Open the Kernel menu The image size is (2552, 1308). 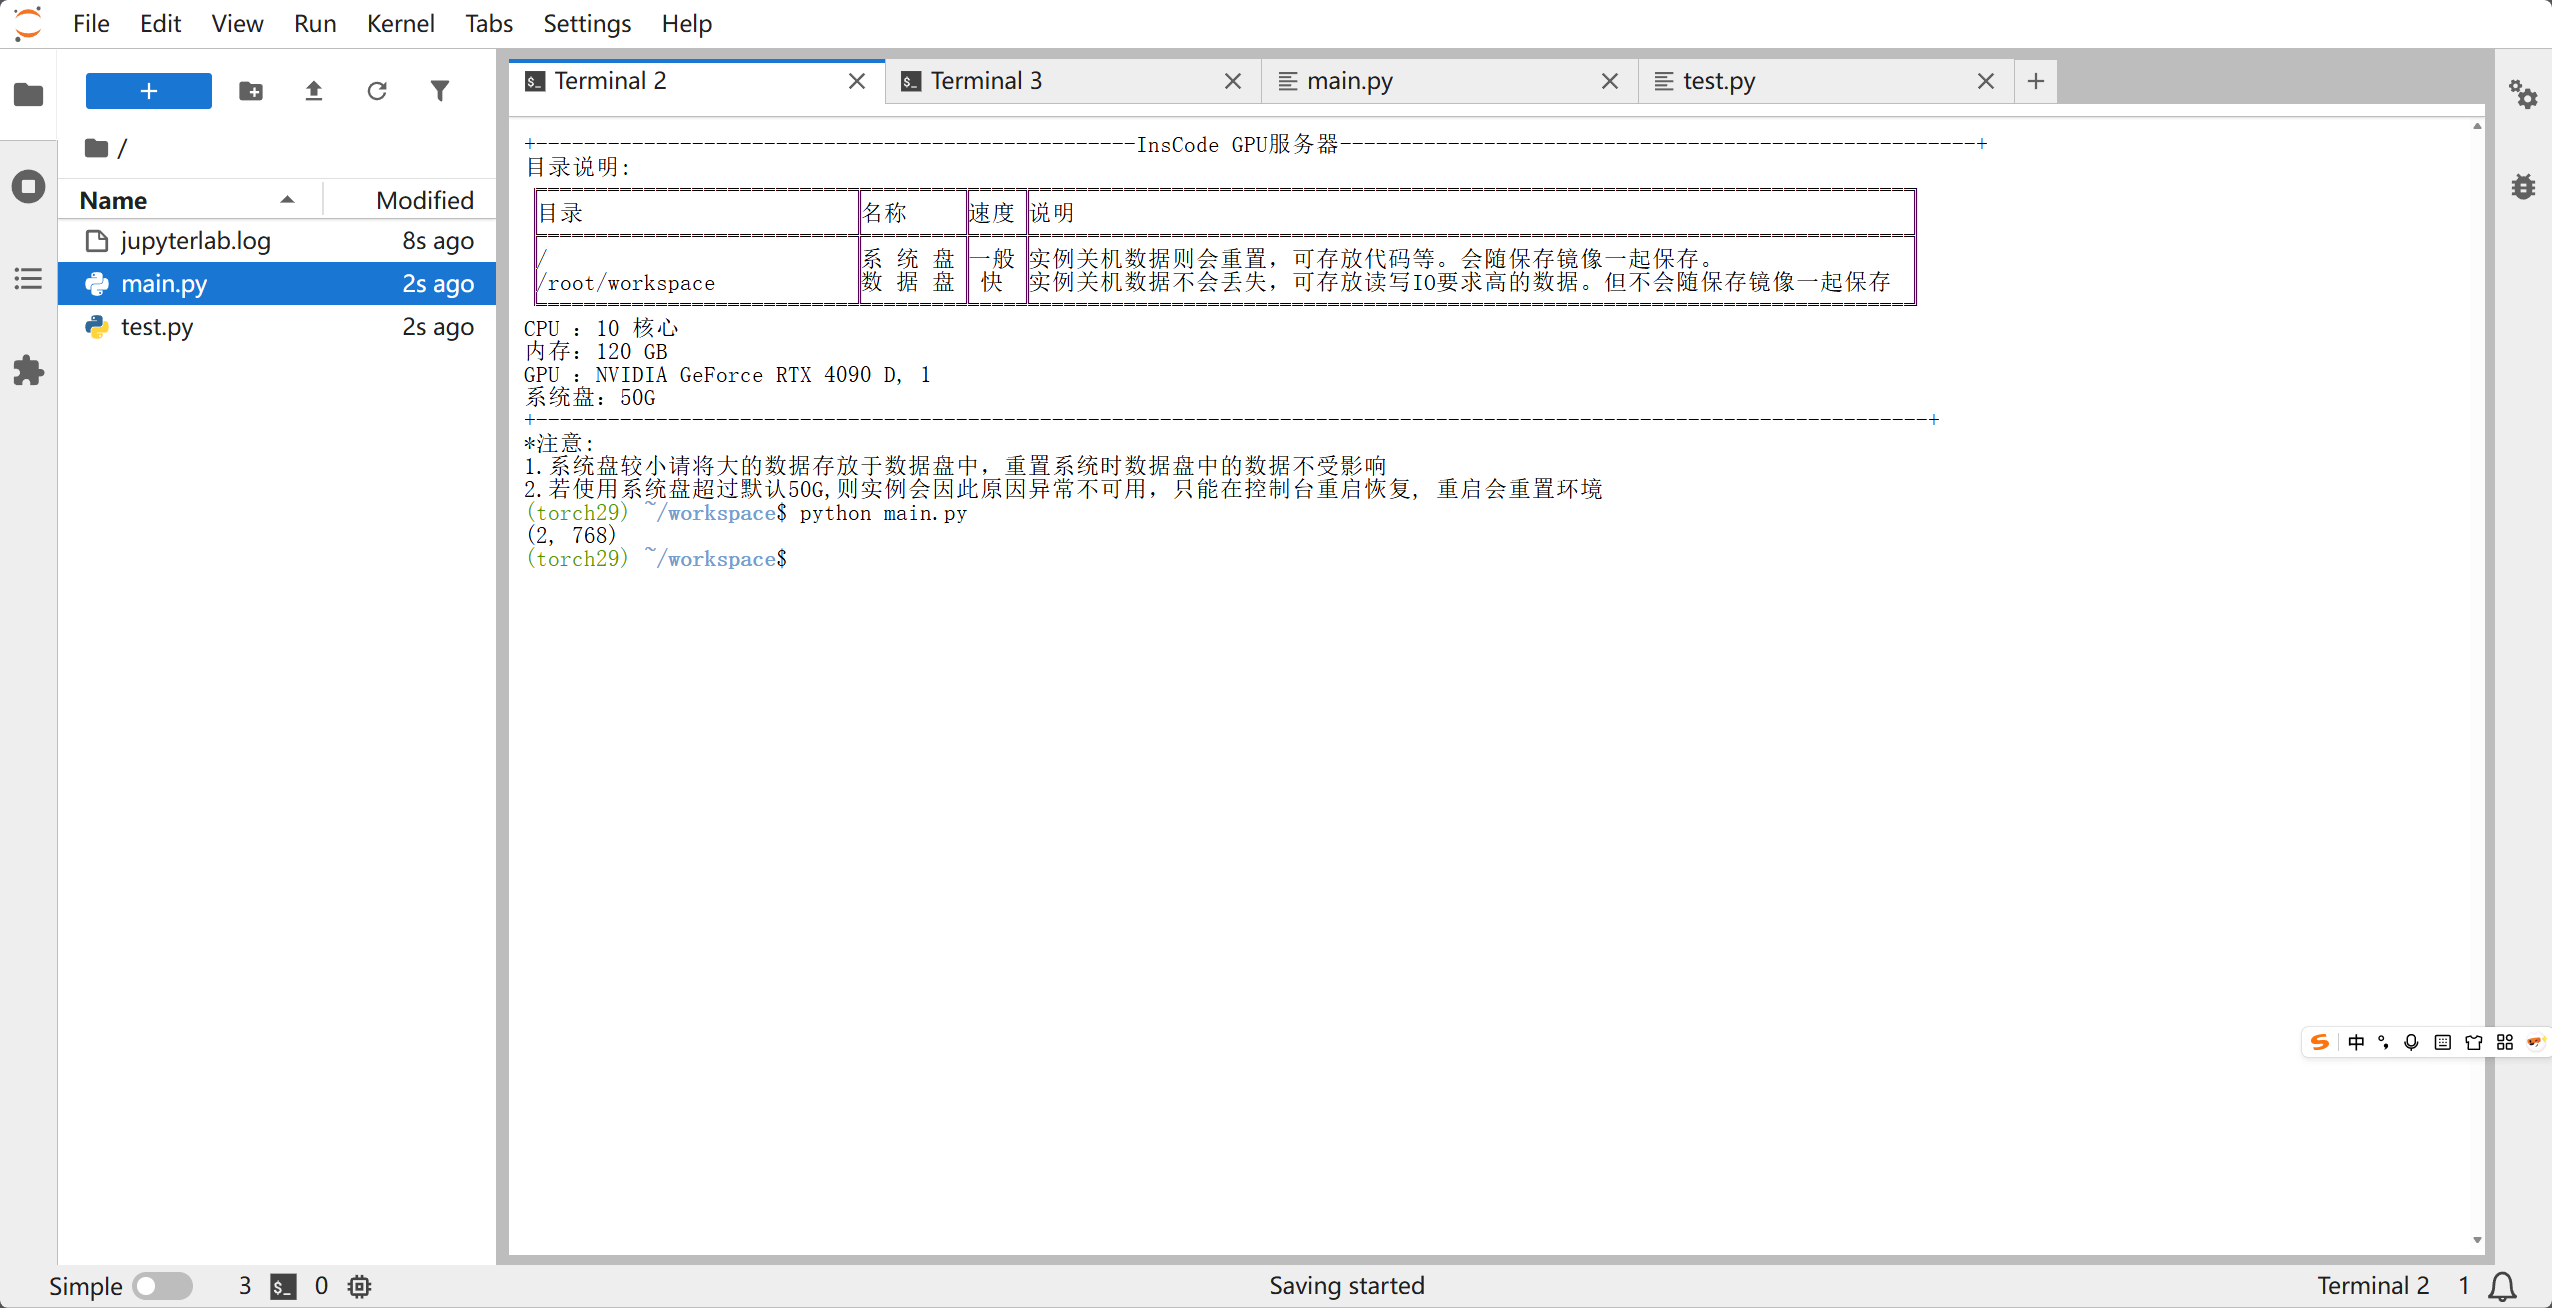[x=400, y=23]
